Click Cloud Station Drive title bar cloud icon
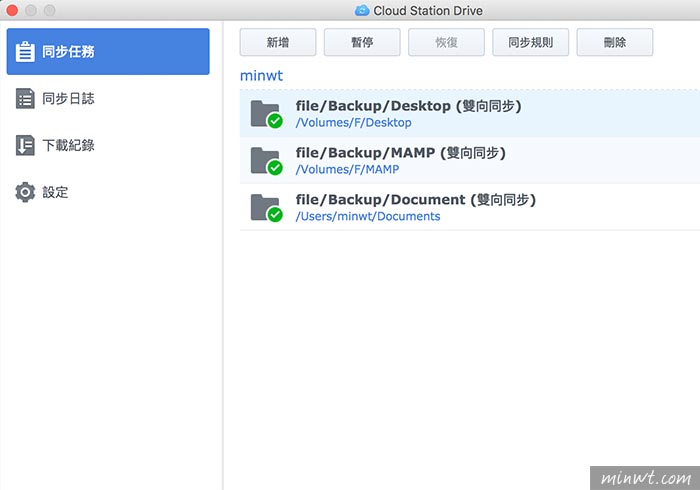 click(362, 10)
